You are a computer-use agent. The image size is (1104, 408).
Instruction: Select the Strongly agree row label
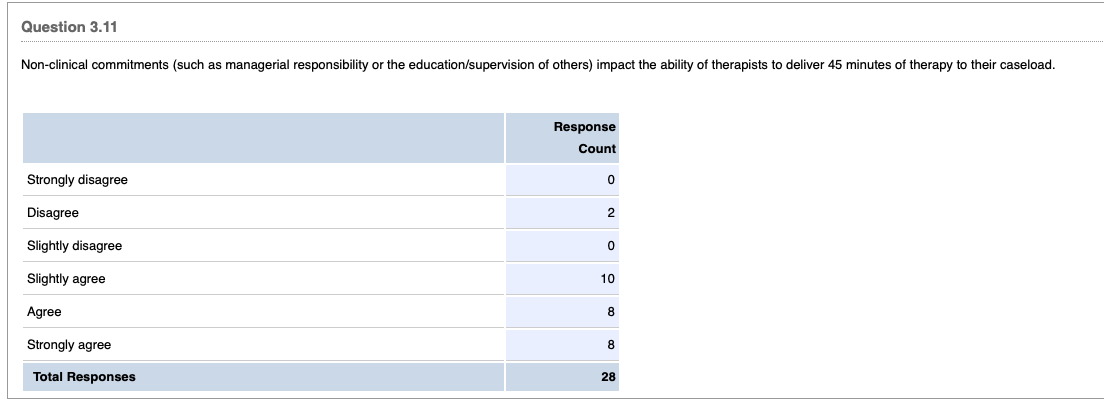[69, 345]
